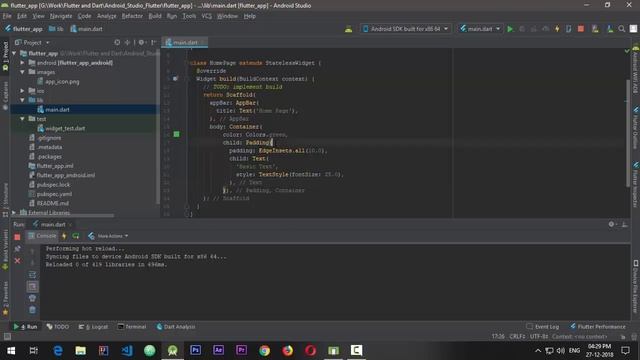Hide the Project panel with its hide icon
Screen dimensions: 640x360
(x=153, y=42)
